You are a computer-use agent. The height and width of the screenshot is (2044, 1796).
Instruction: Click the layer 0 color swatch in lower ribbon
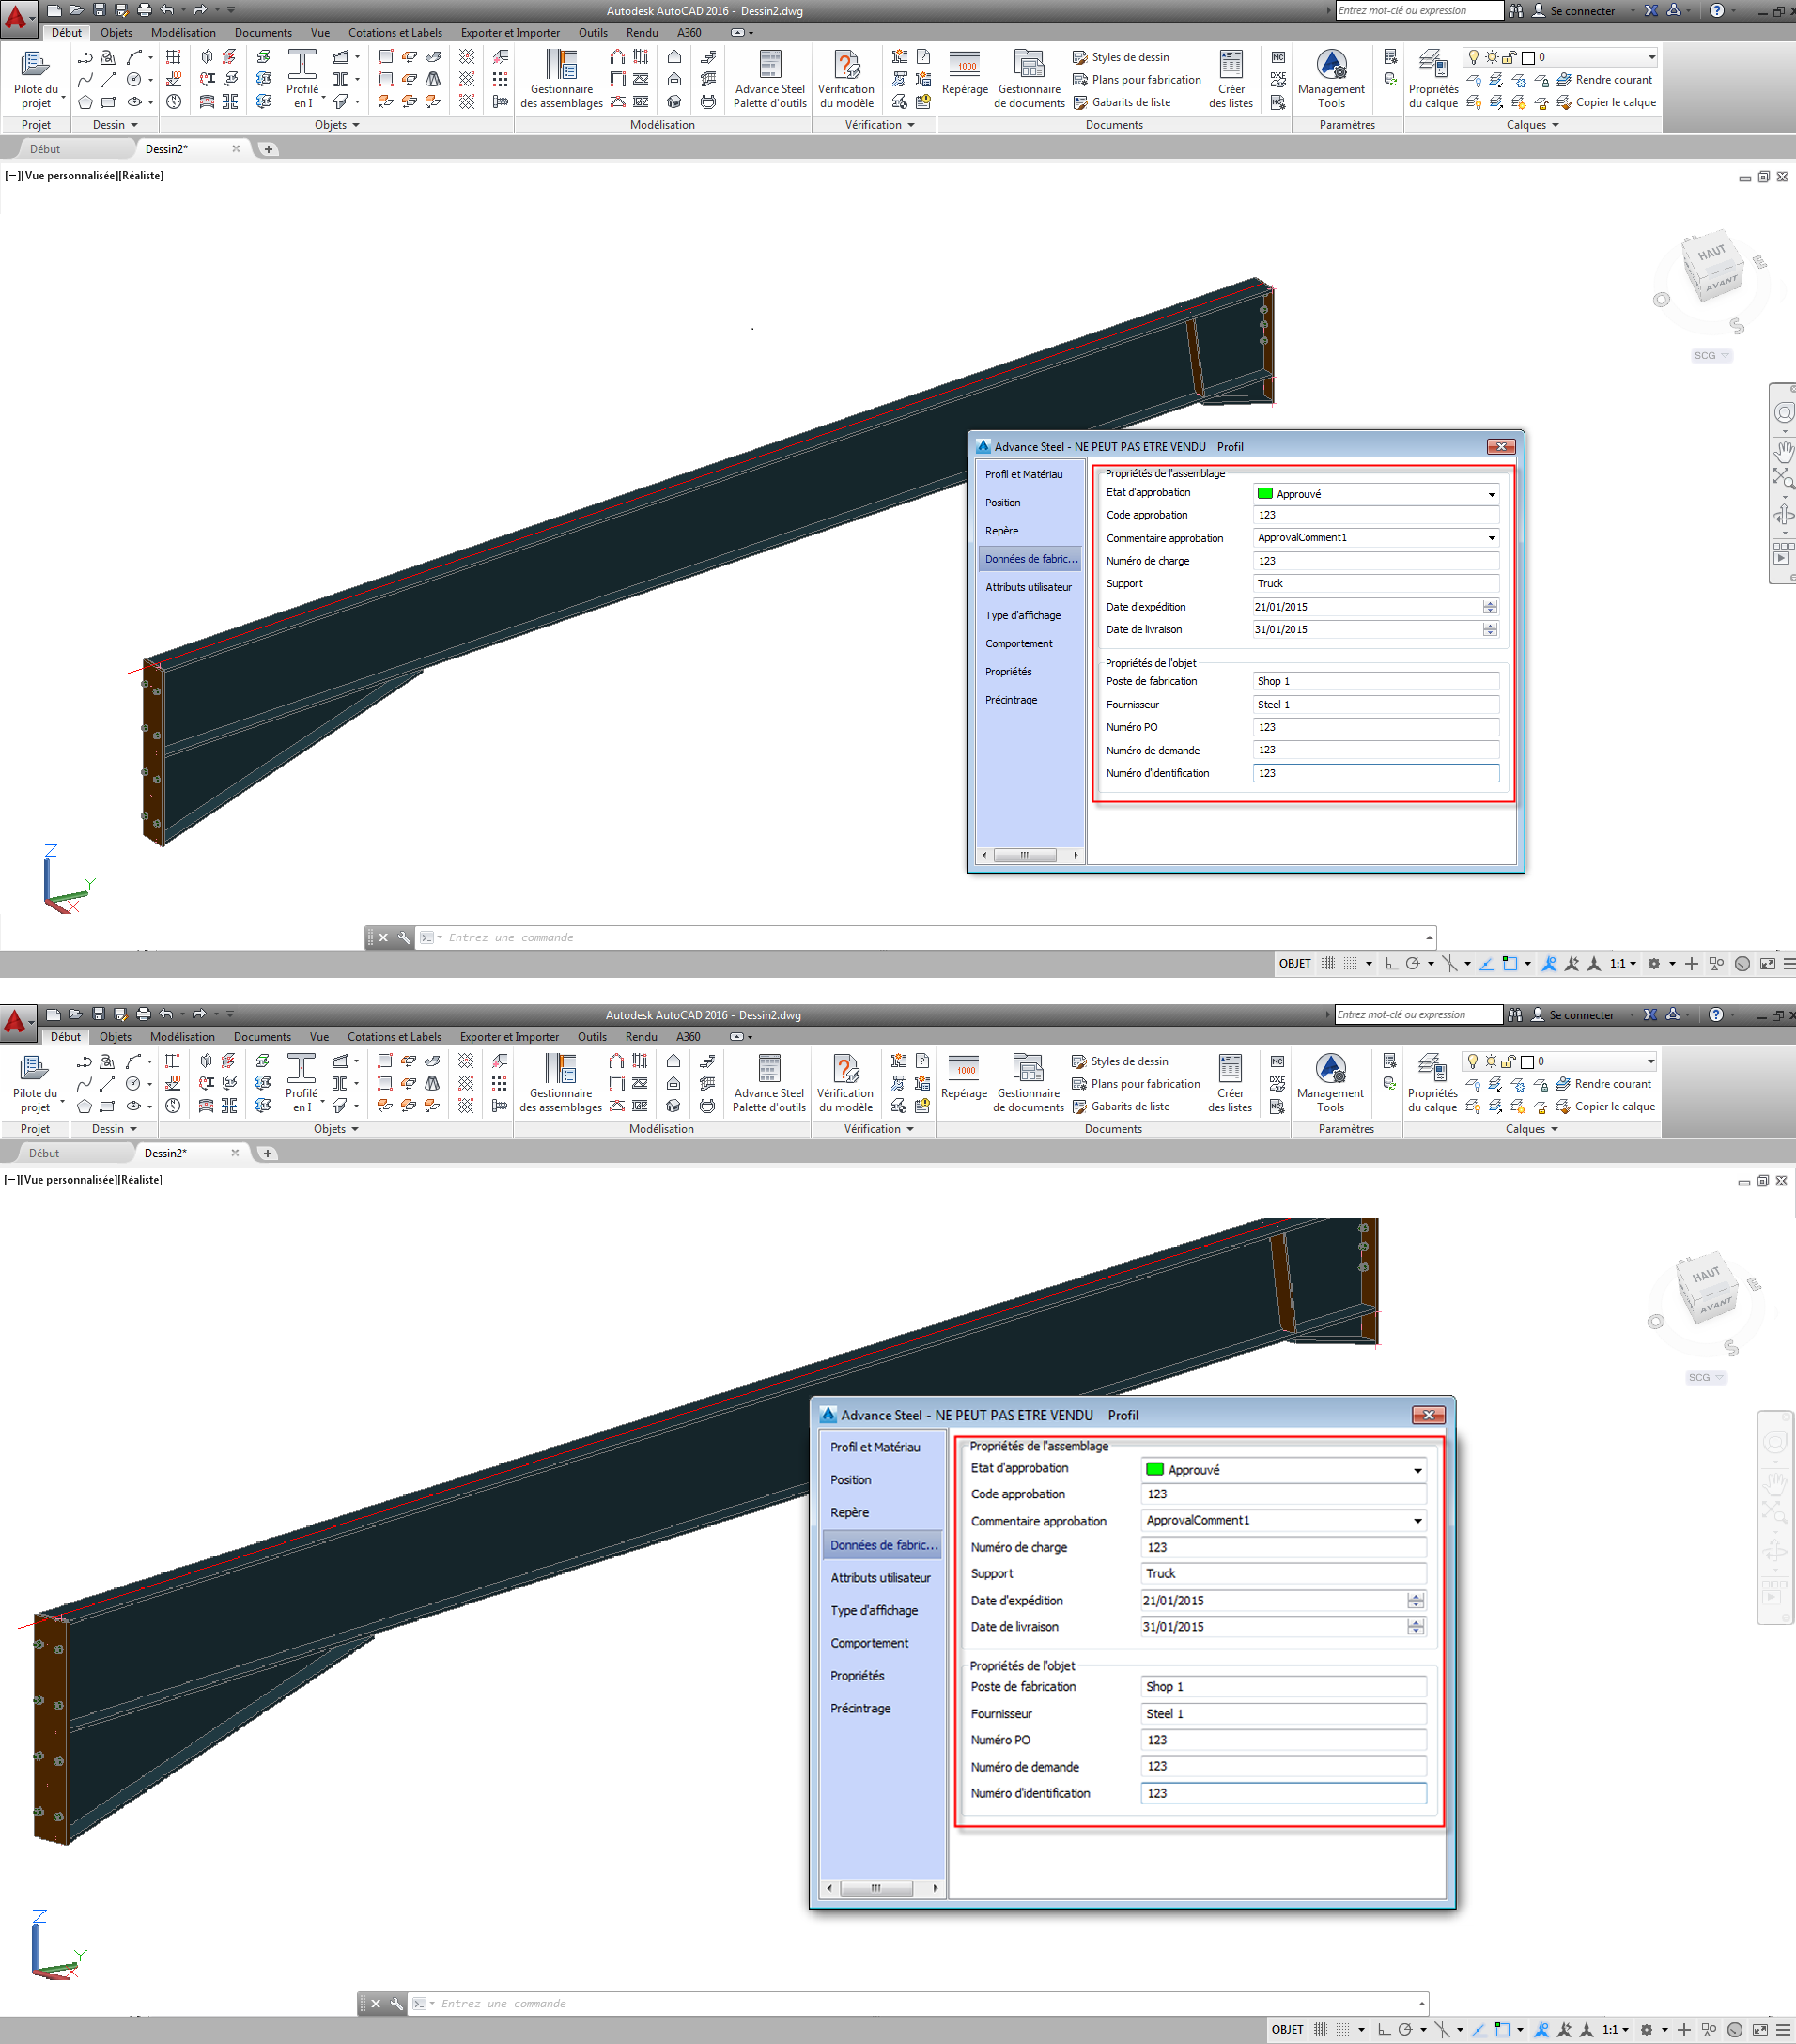pos(1527,1062)
